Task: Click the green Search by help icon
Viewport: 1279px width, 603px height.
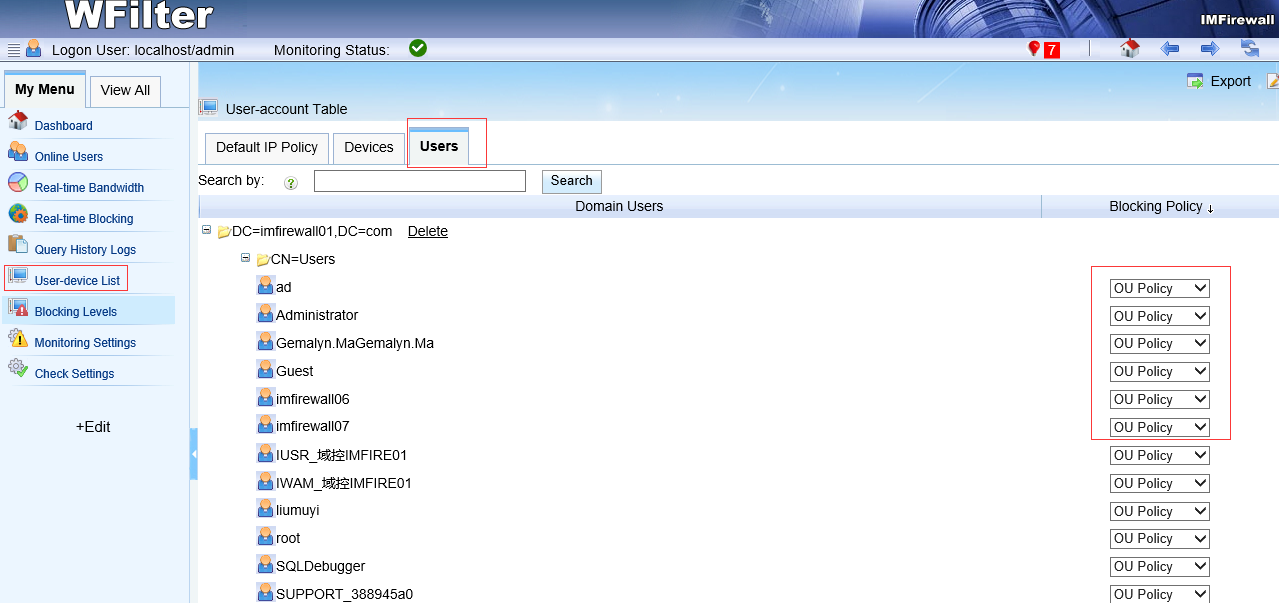Action: (291, 183)
